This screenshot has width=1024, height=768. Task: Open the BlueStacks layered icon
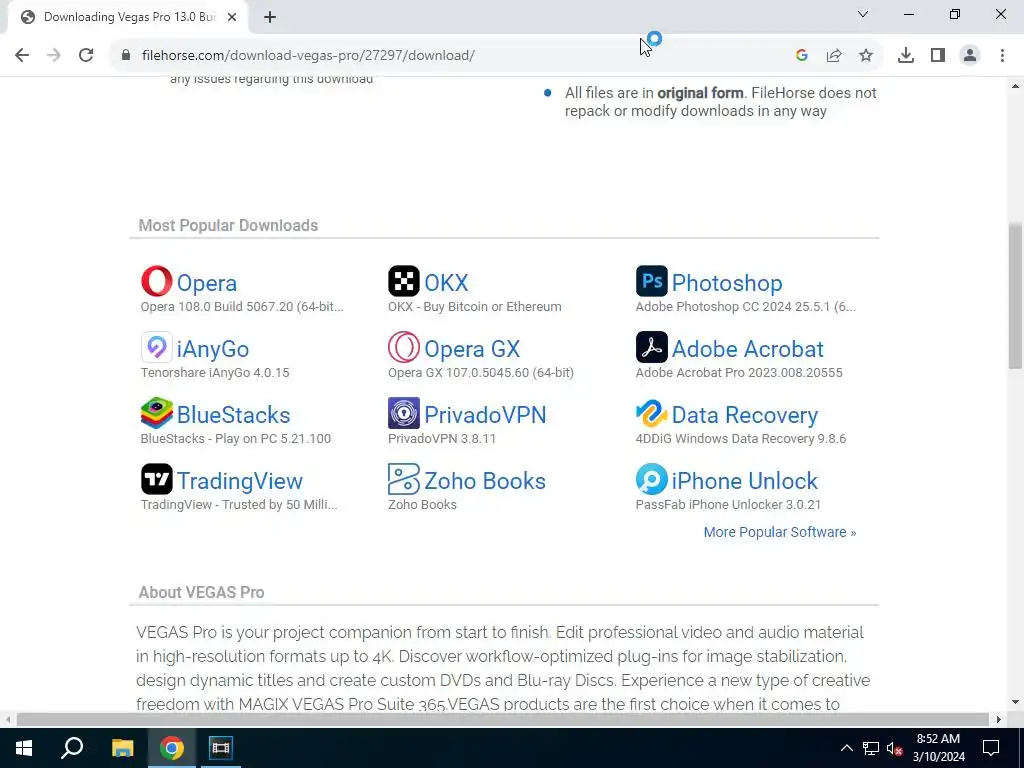tap(157, 413)
